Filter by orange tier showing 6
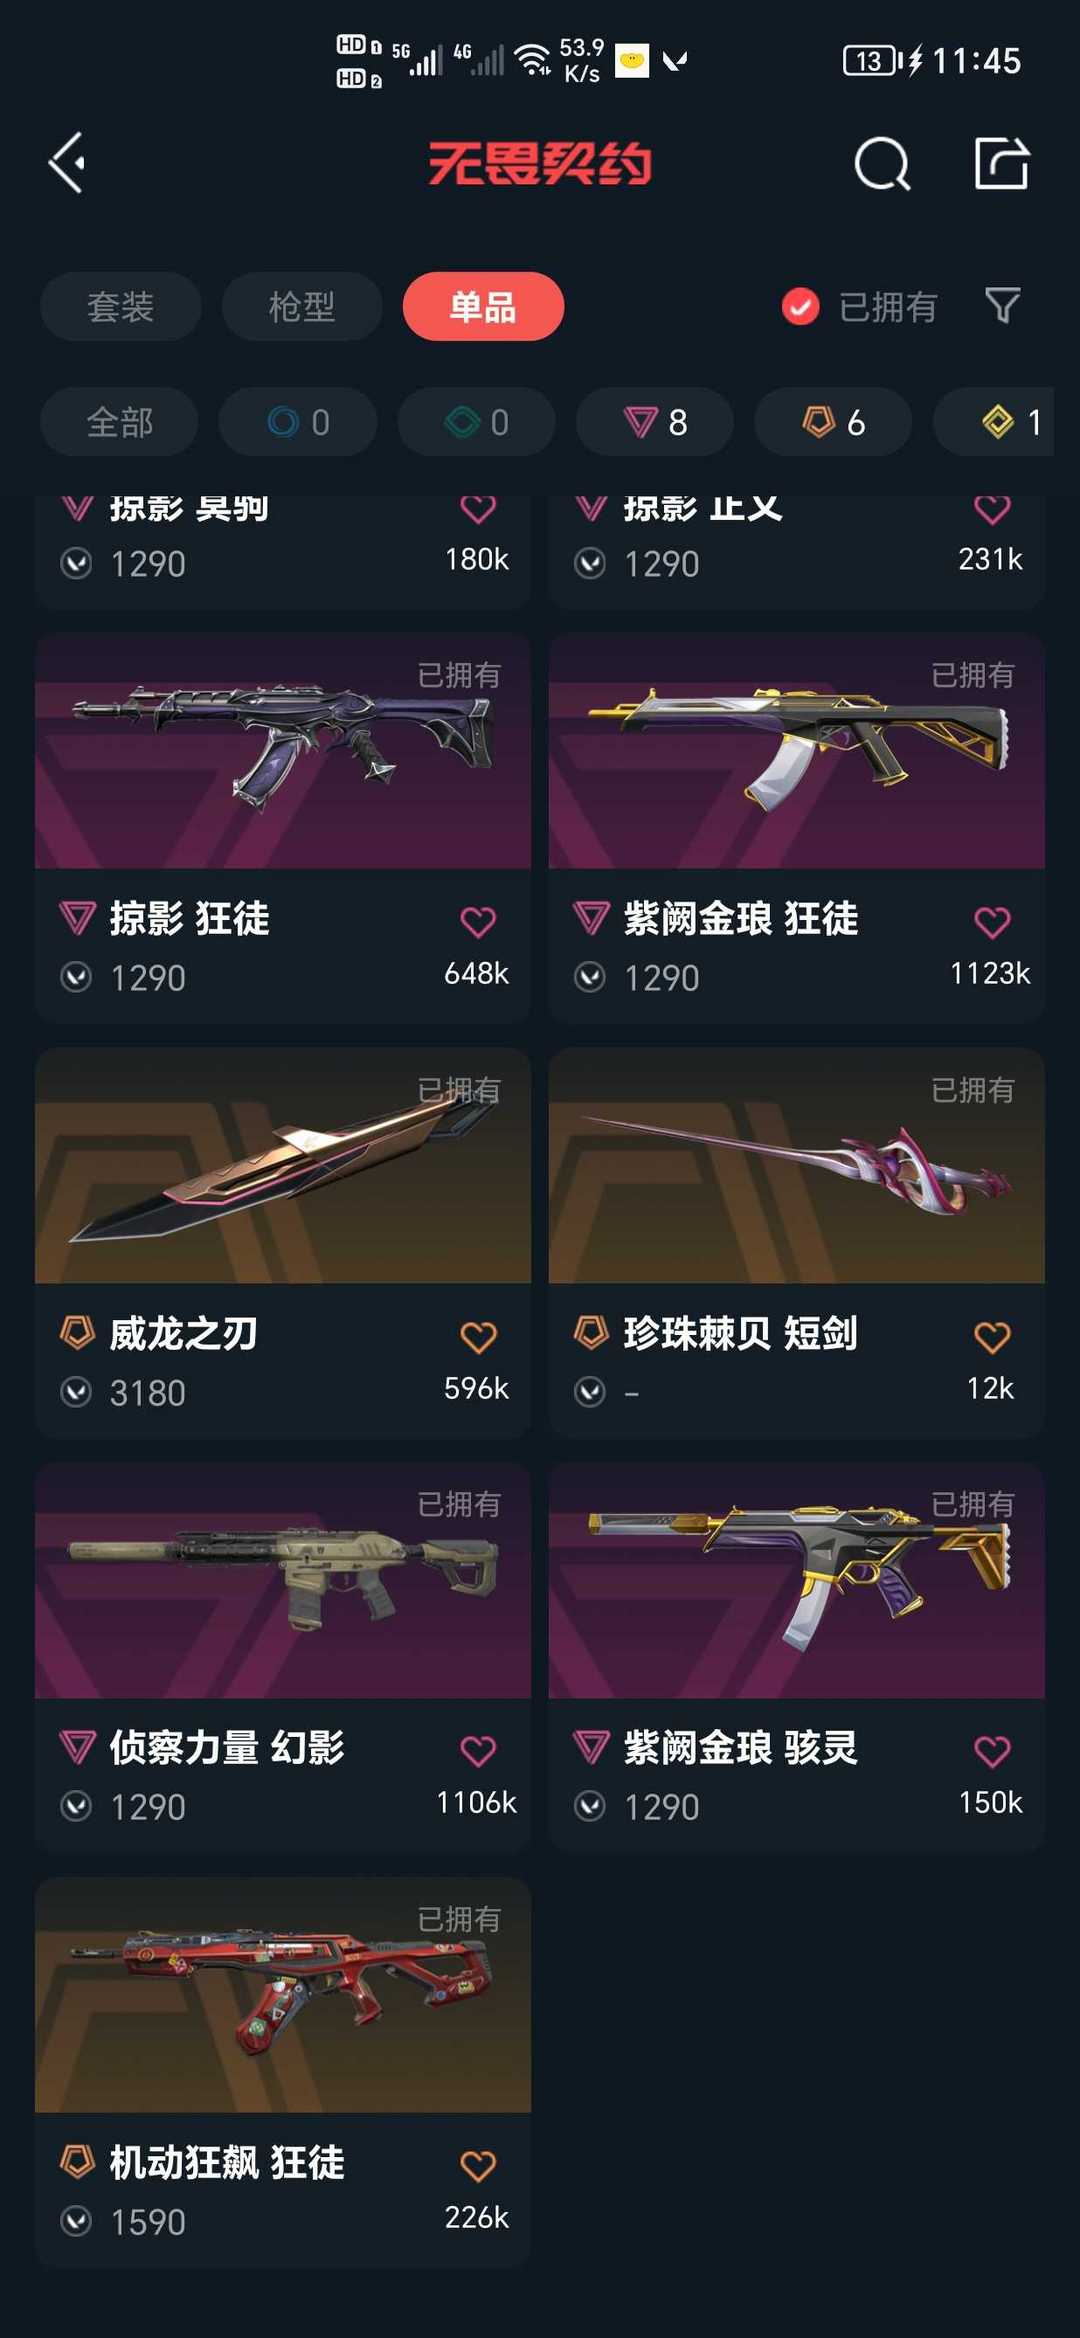Image resolution: width=1080 pixels, height=2338 pixels. coord(833,422)
